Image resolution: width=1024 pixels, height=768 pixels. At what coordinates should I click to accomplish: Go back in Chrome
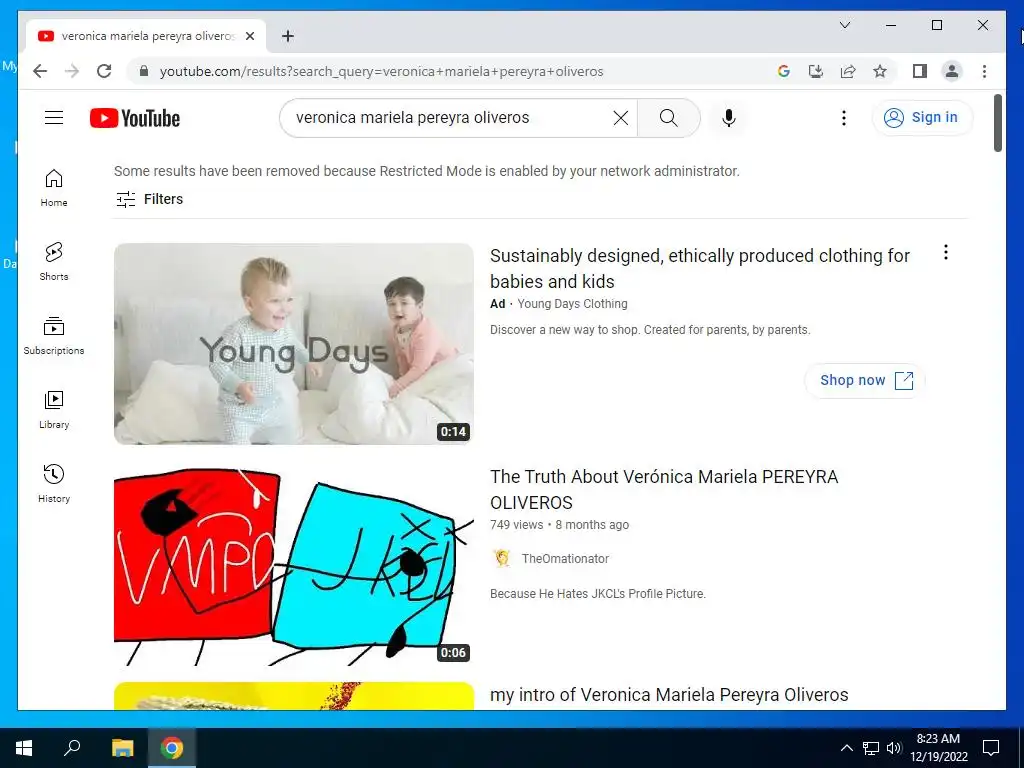40,71
